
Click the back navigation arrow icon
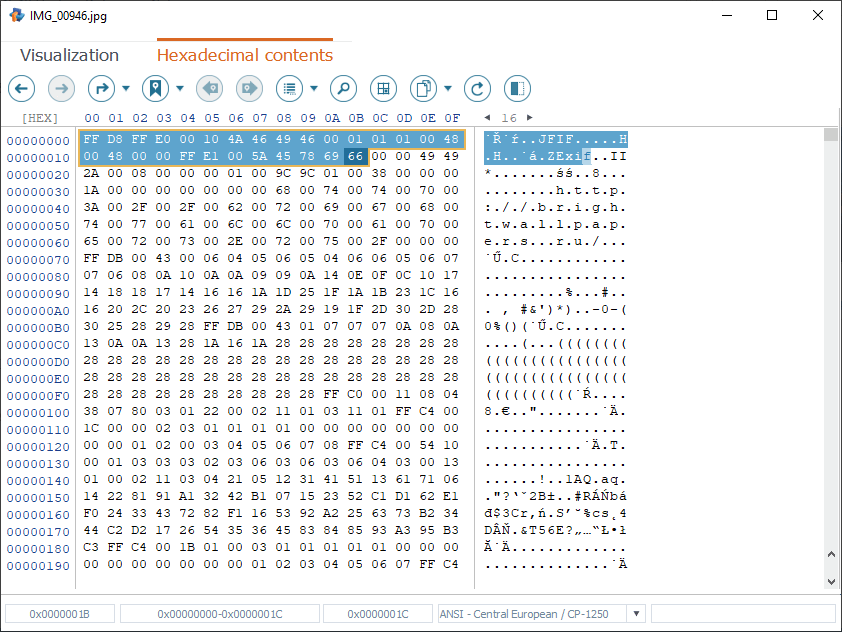[22, 88]
